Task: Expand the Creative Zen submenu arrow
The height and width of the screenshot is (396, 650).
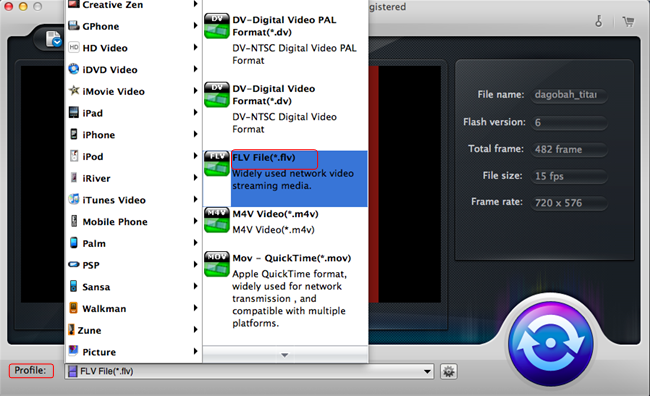Action: [195, 4]
